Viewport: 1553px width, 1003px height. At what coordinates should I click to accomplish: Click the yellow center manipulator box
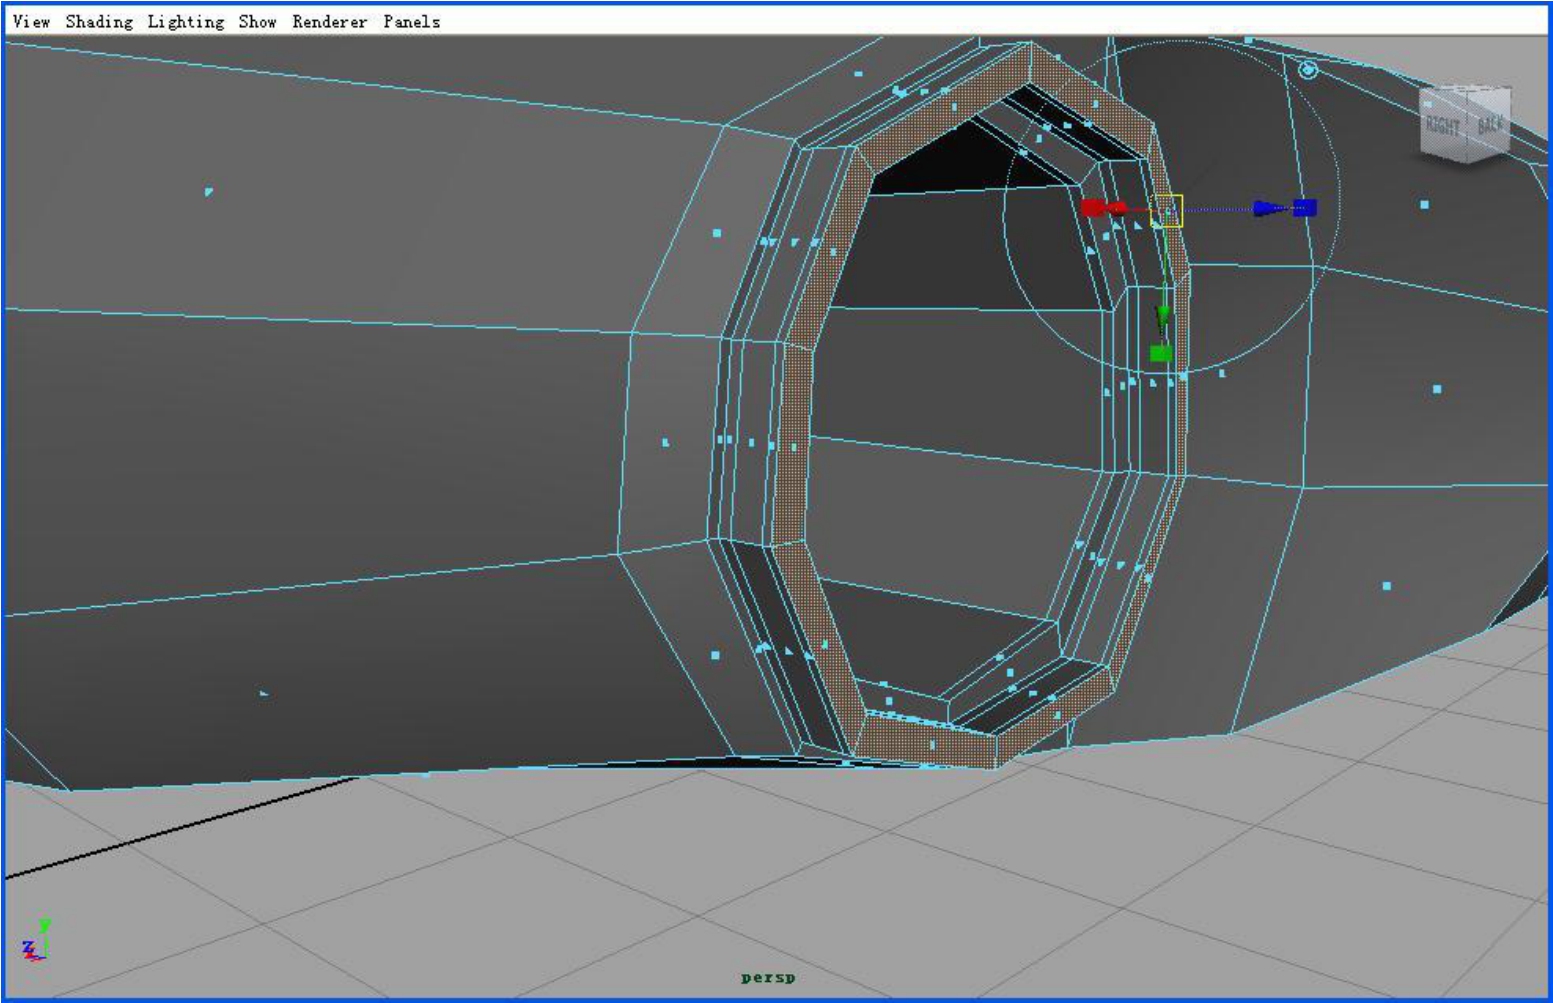click(x=1167, y=210)
